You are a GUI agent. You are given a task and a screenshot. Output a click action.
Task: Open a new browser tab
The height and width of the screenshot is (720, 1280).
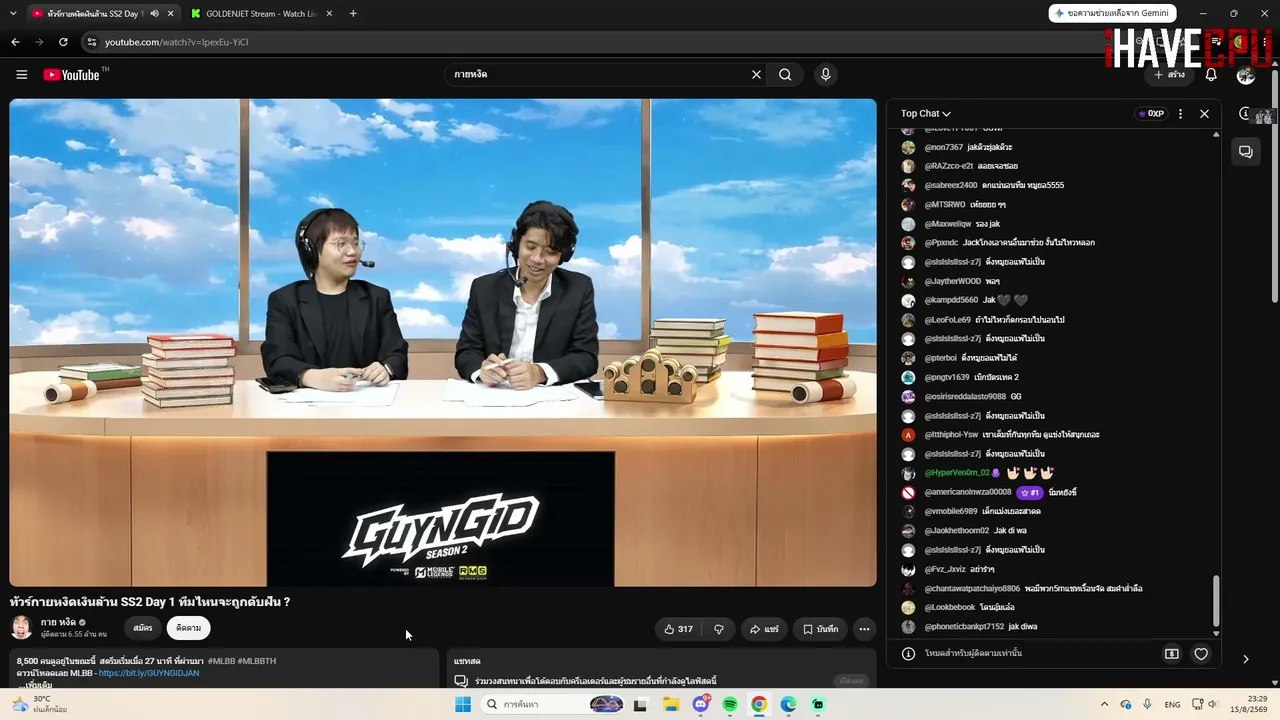[x=353, y=14]
